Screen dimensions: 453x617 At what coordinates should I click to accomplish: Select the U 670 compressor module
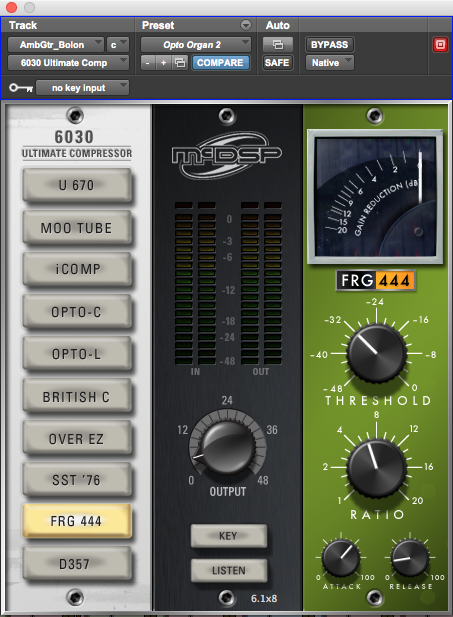tap(77, 185)
